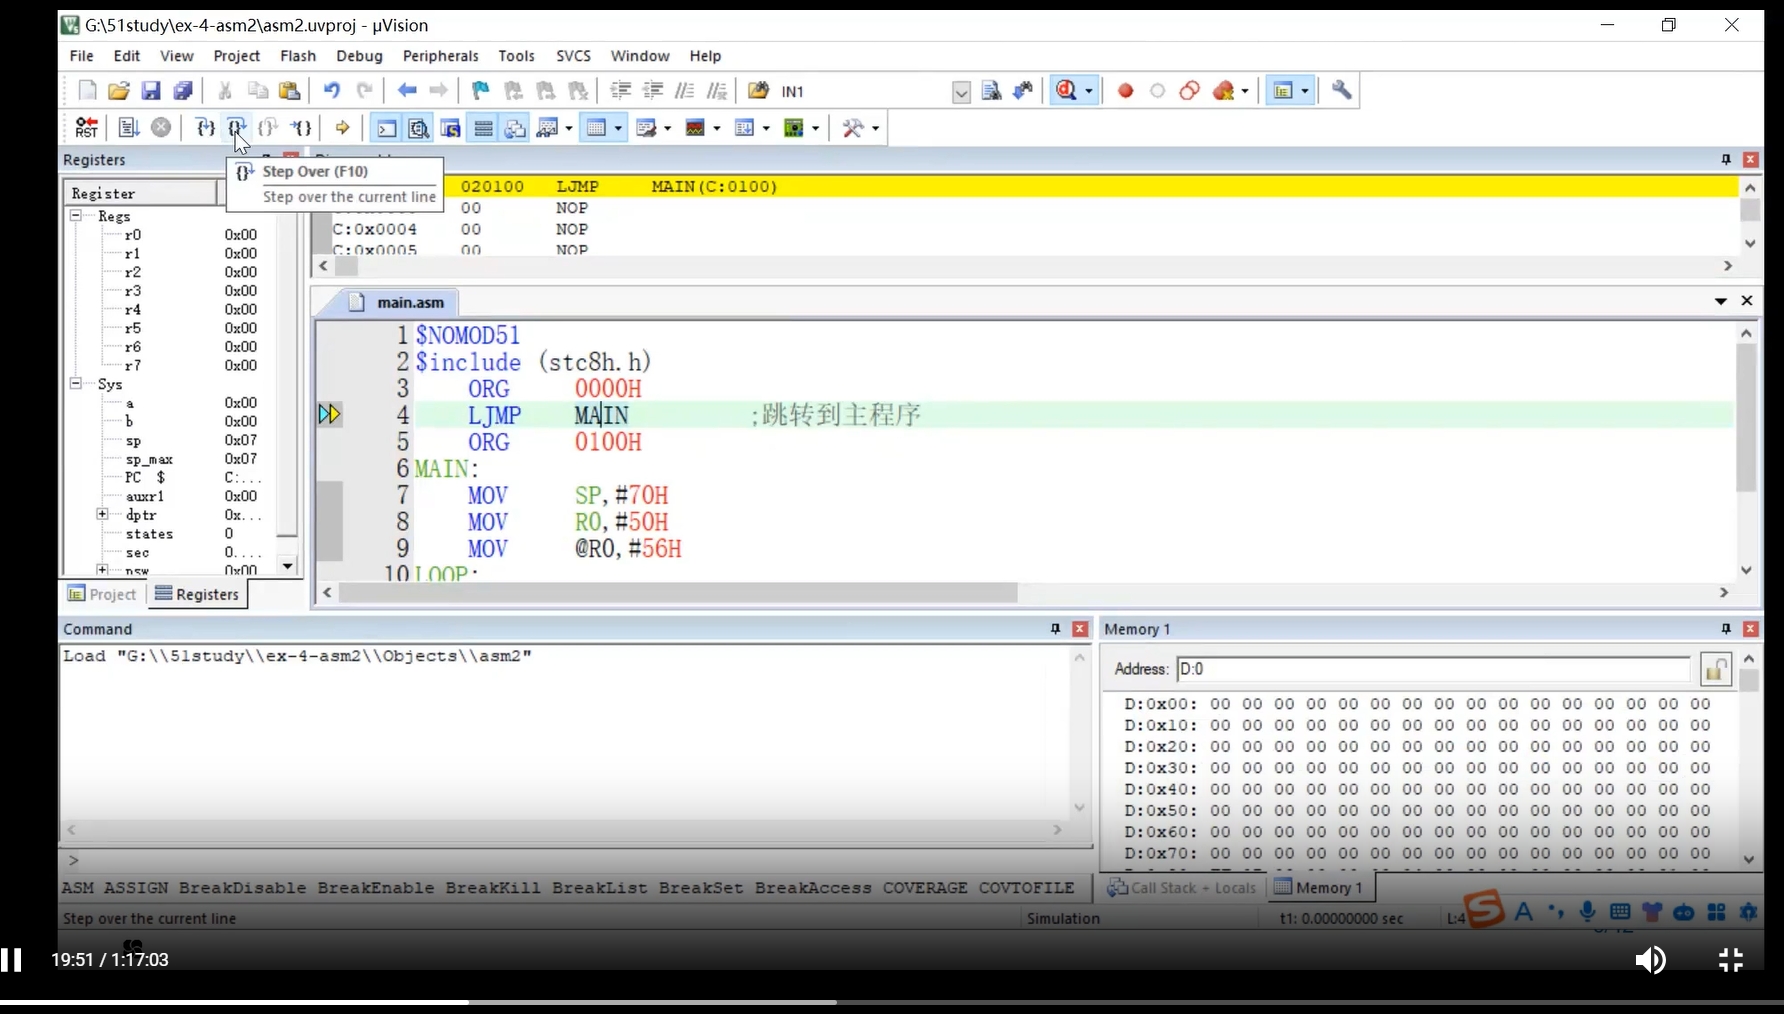Image resolution: width=1784 pixels, height=1014 pixels.
Task: Open the SVCS menu
Action: pos(573,56)
